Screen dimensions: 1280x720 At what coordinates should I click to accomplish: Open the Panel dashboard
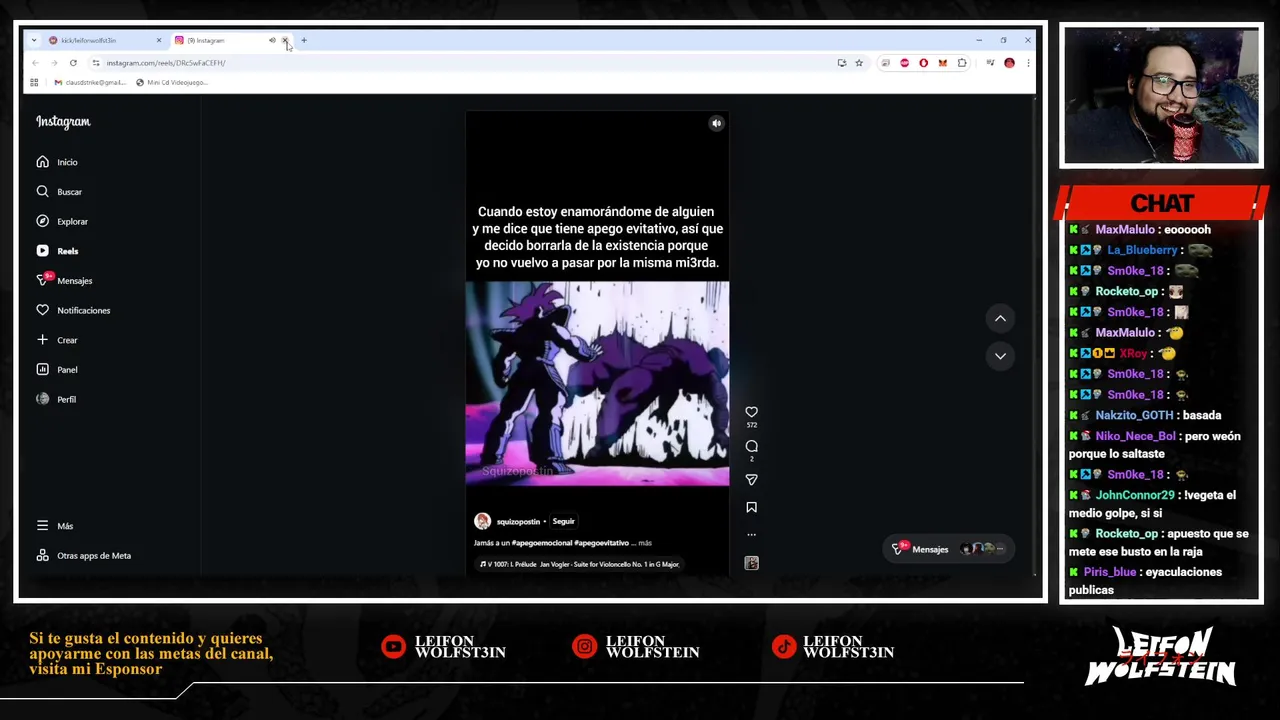pyautogui.click(x=57, y=369)
